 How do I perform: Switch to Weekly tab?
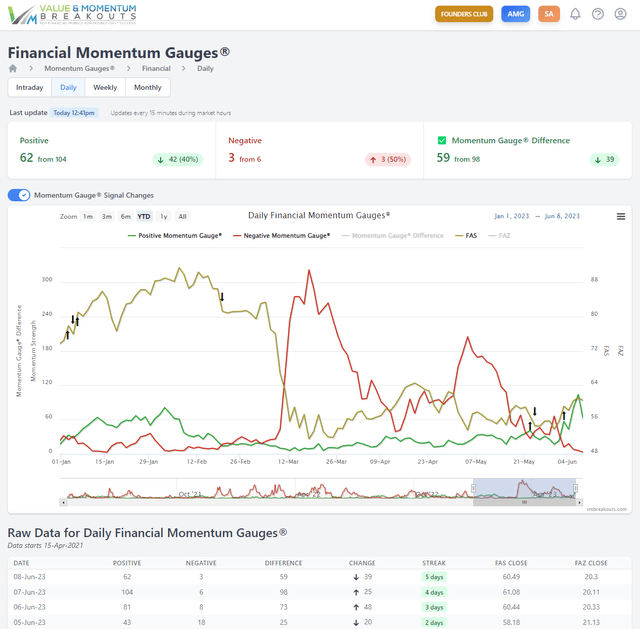tap(105, 87)
